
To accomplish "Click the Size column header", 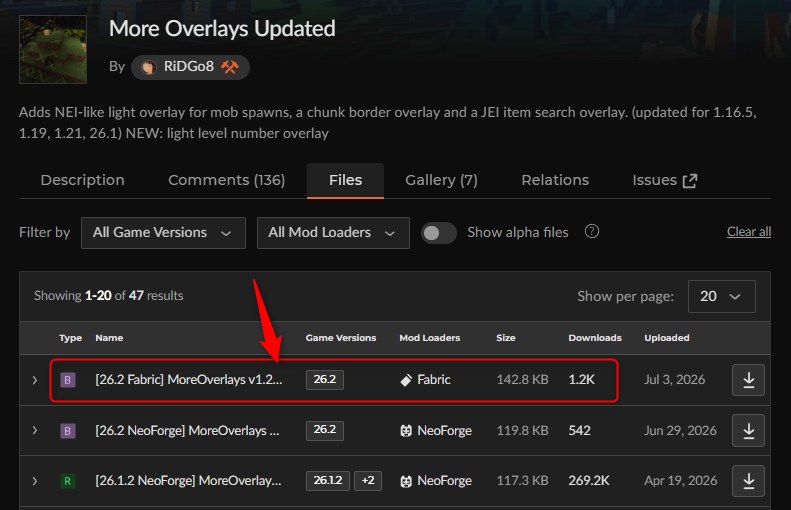I will [x=505, y=338].
